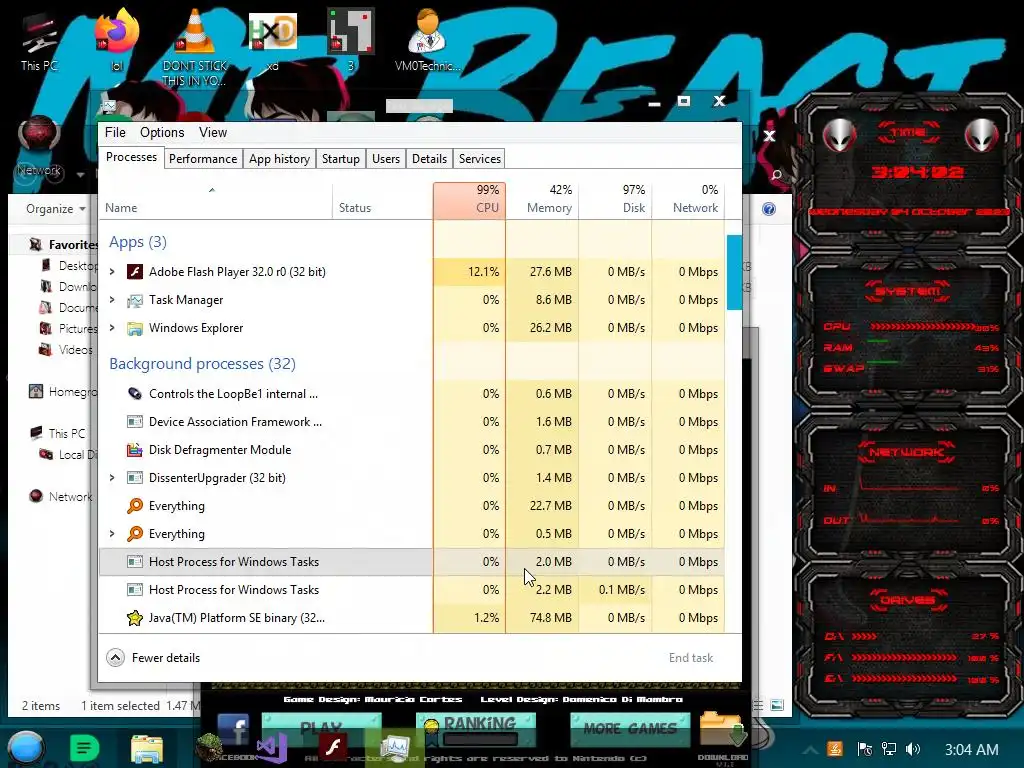Image resolution: width=1024 pixels, height=768 pixels.
Task: Switch to the Services tab
Action: coord(479,159)
